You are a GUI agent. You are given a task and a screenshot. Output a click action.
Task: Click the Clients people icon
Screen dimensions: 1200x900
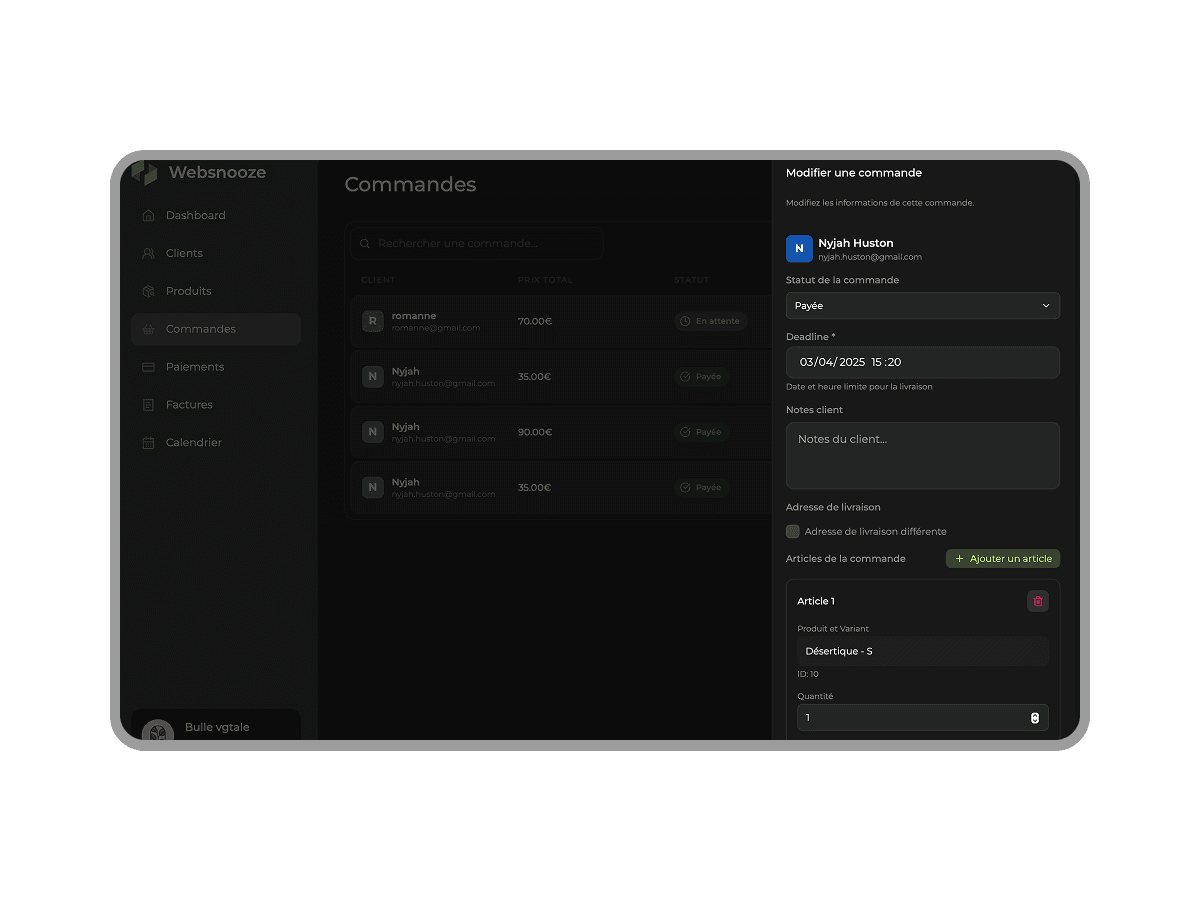pos(148,253)
